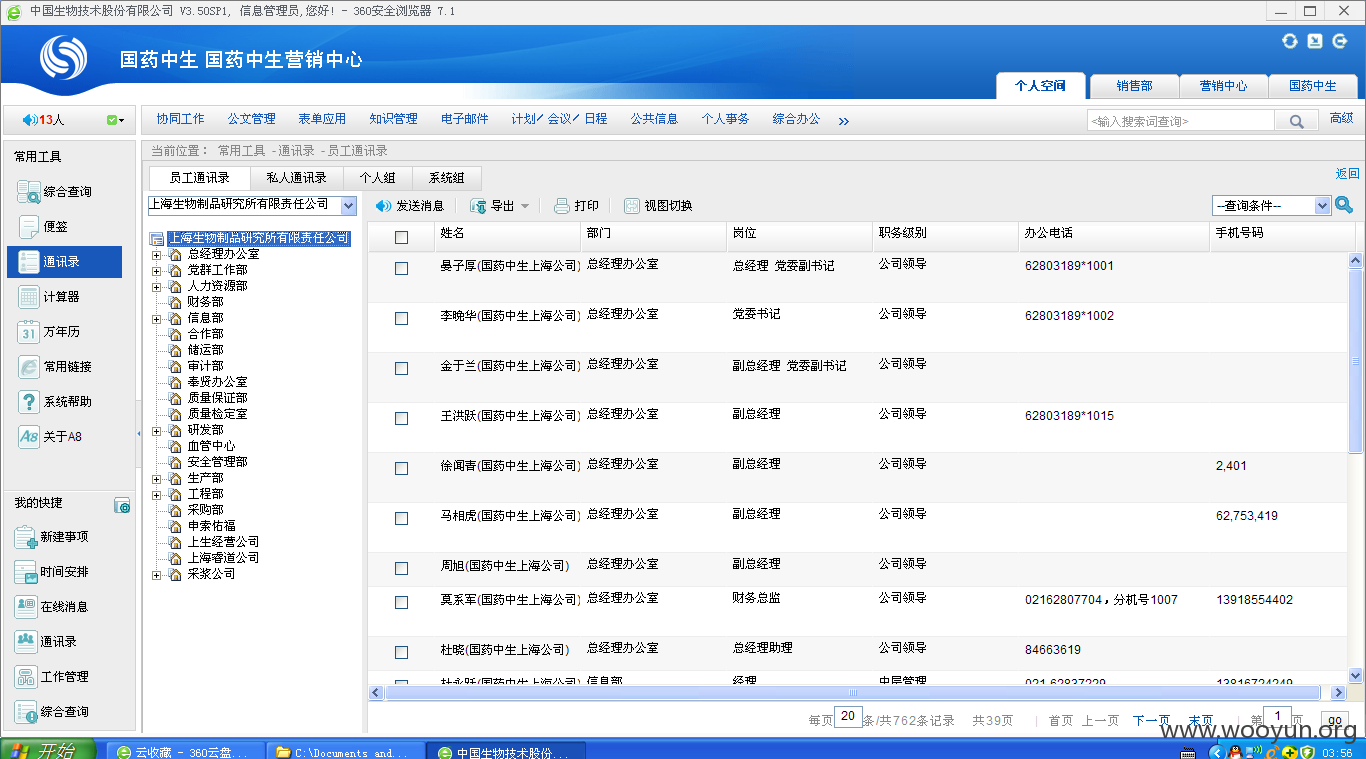Click the 13人 online users indicator
Screen dimensions: 1366x759
point(44,120)
